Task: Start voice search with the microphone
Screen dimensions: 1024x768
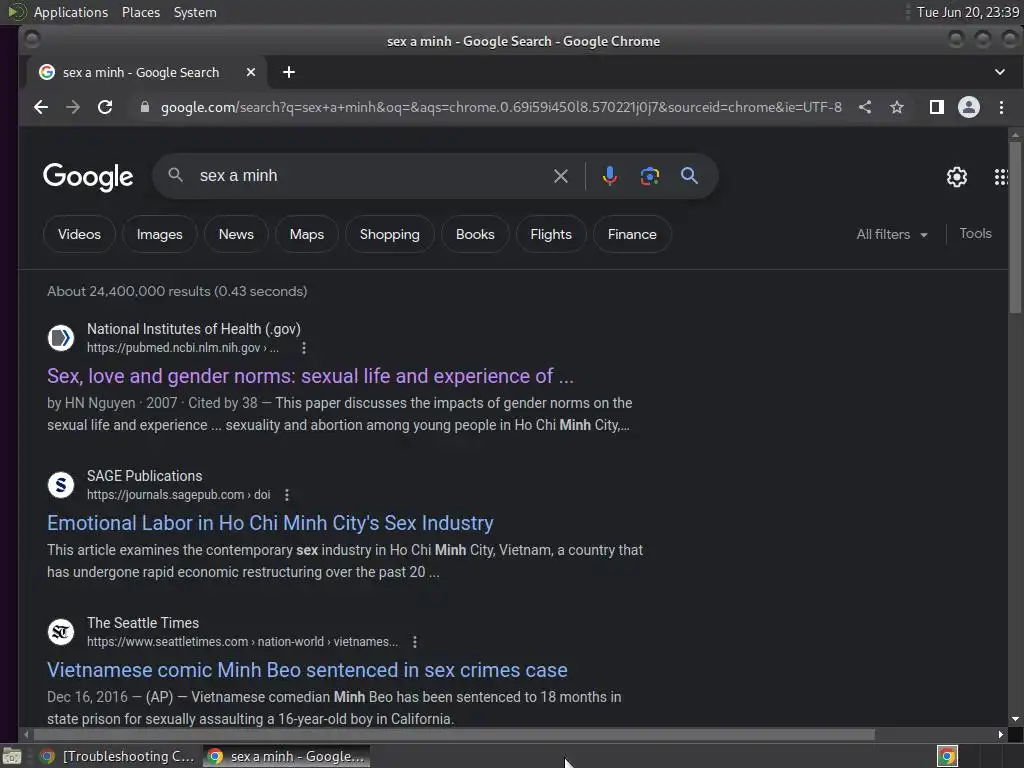Action: [609, 176]
